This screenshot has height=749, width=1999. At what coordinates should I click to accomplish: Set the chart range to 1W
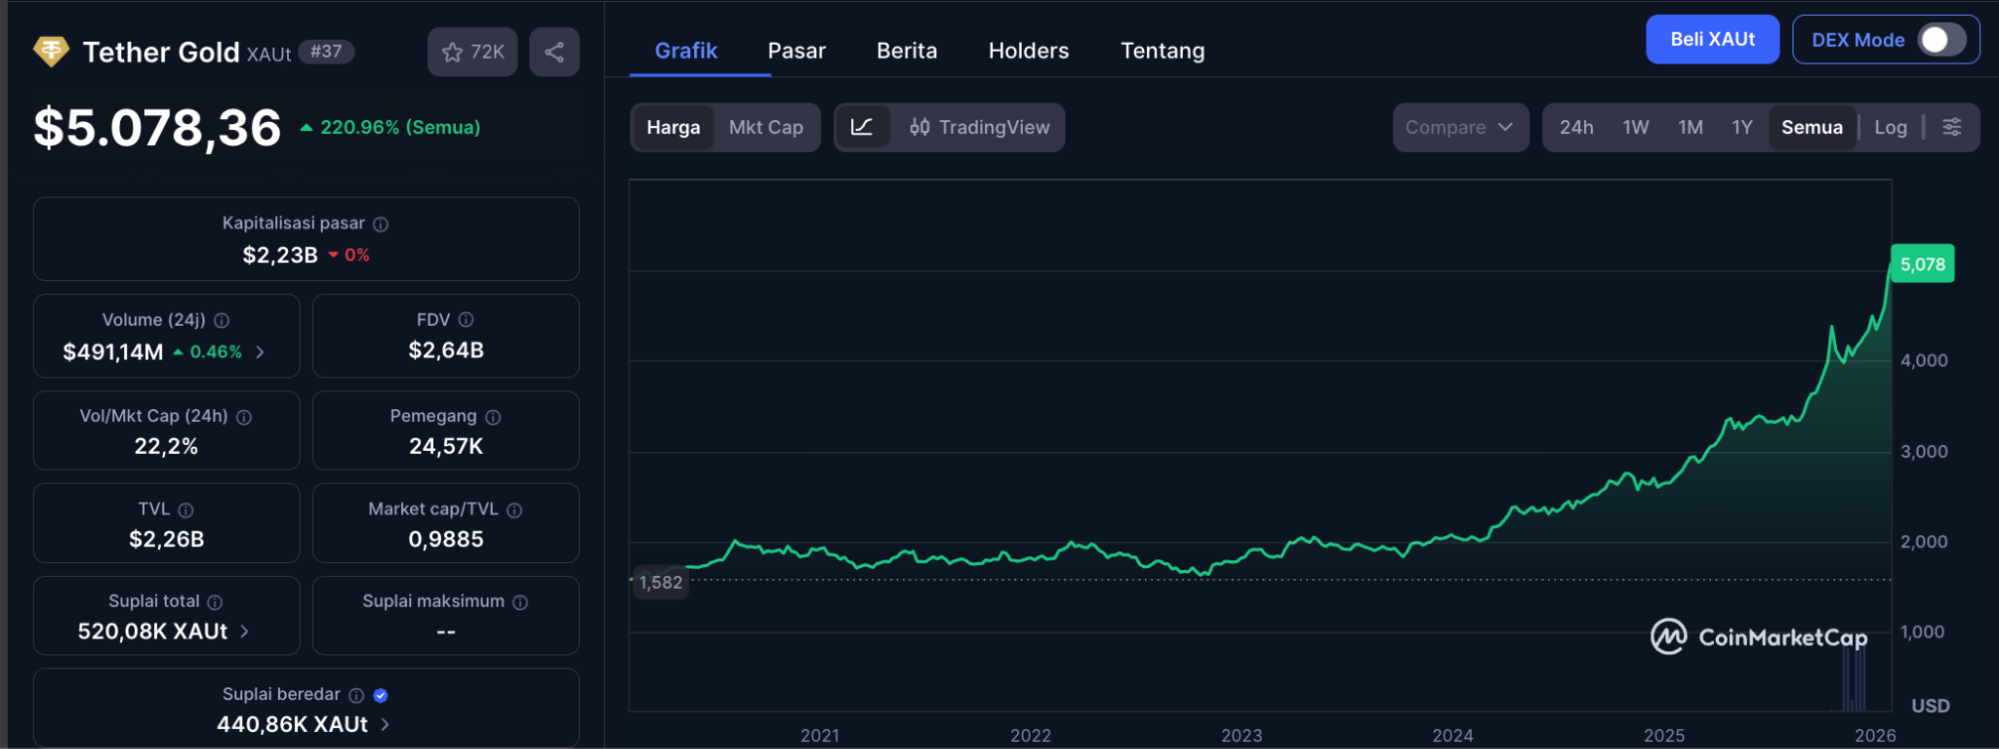(1636, 127)
